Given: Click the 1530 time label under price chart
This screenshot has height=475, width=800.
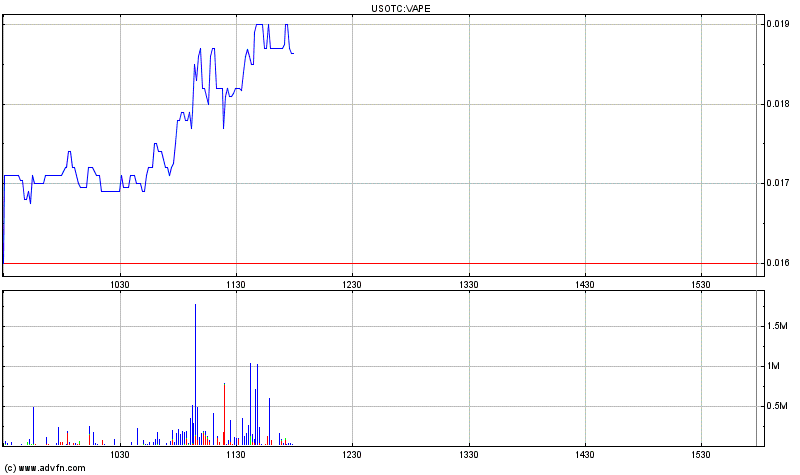Looking at the screenshot, I should (701, 285).
